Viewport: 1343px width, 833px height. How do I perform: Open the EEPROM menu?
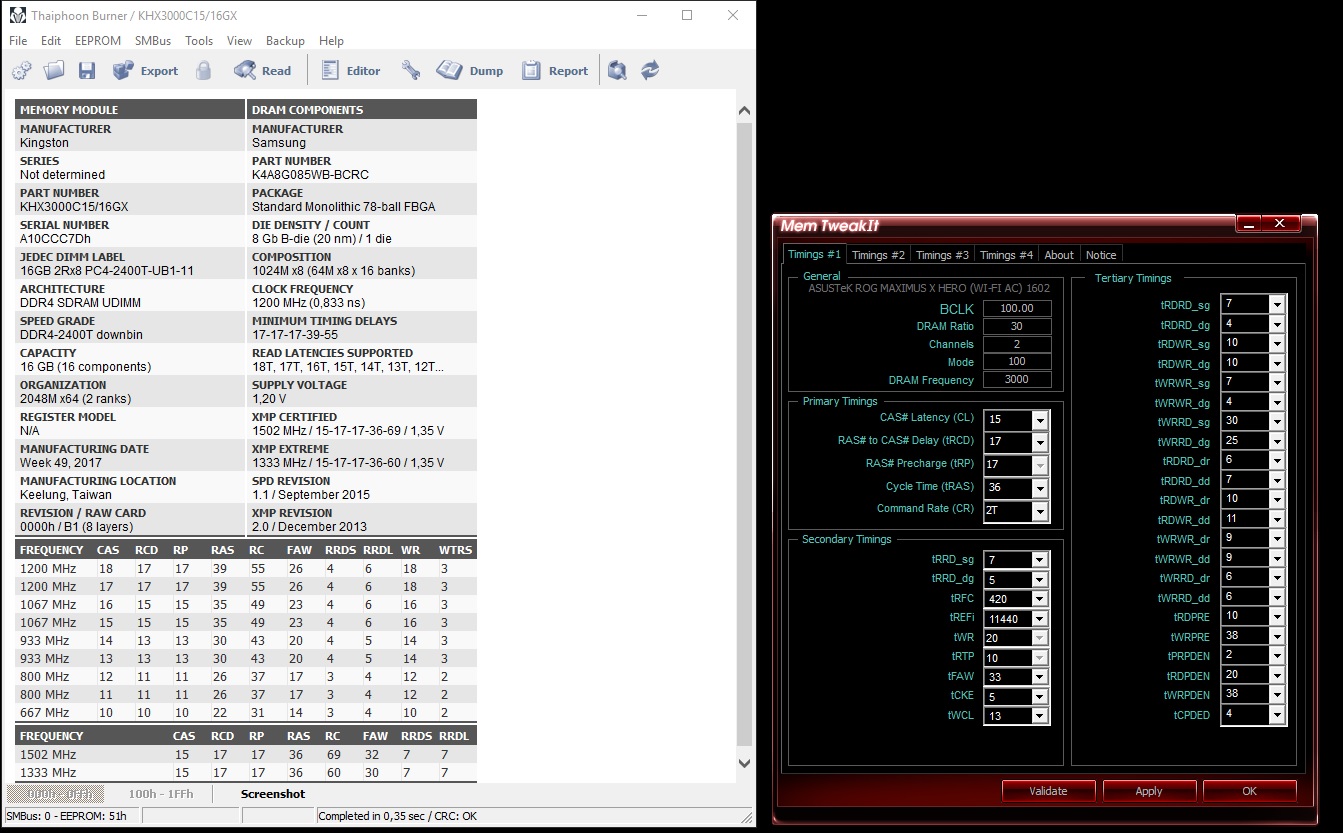tap(98, 41)
